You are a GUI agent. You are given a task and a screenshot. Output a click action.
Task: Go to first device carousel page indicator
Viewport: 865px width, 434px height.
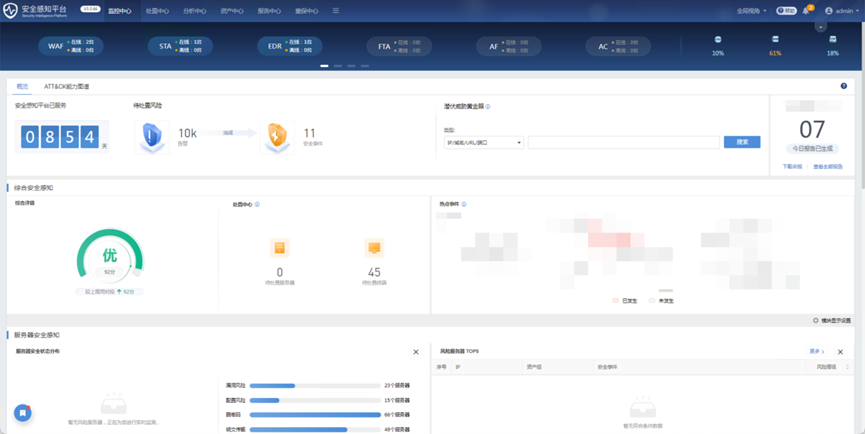[x=324, y=66]
